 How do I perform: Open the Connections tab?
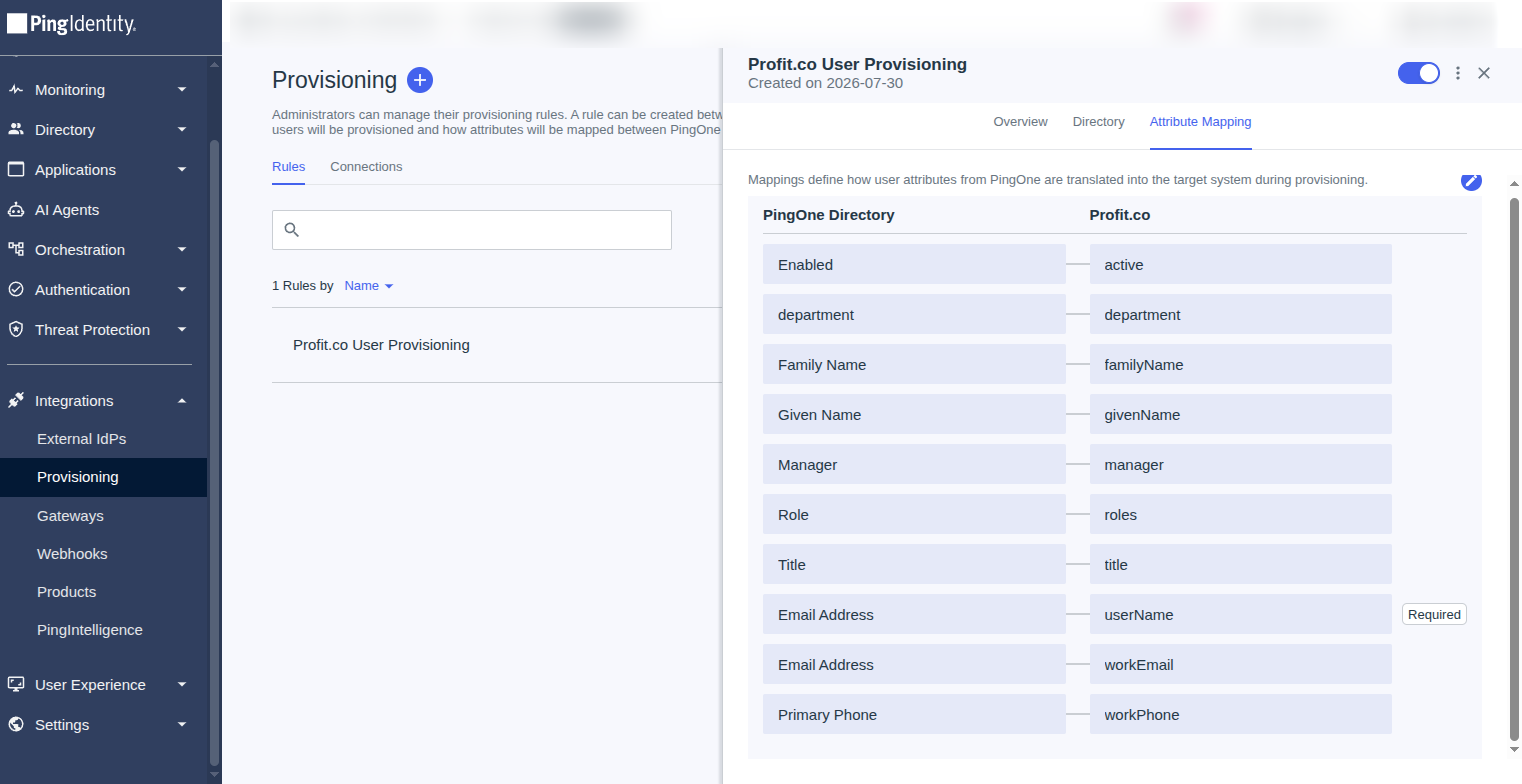coord(366,167)
